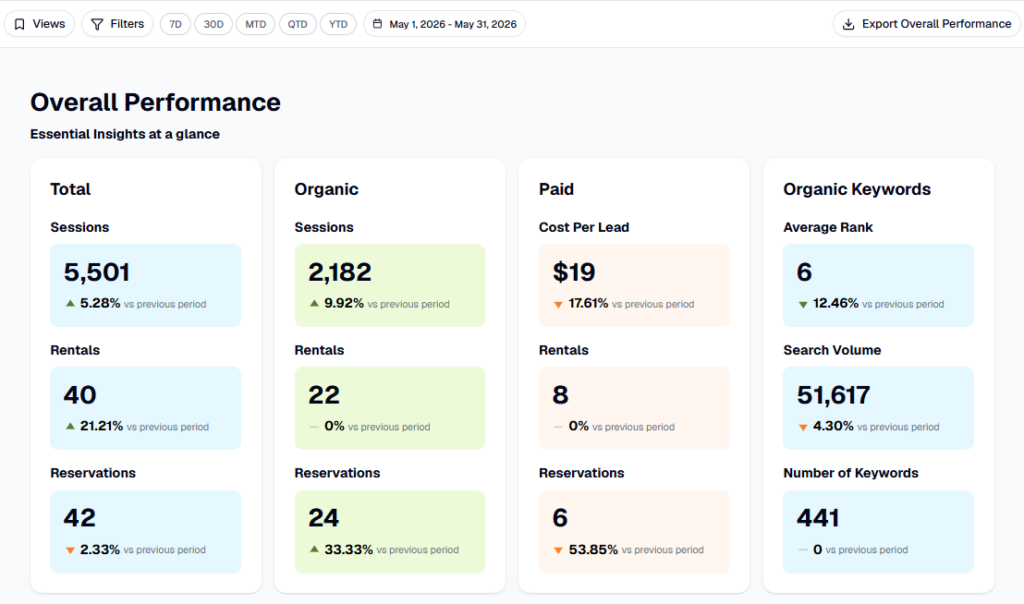The width and height of the screenshot is (1024, 604).
Task: Open the Filters button
Action: click(x=118, y=24)
